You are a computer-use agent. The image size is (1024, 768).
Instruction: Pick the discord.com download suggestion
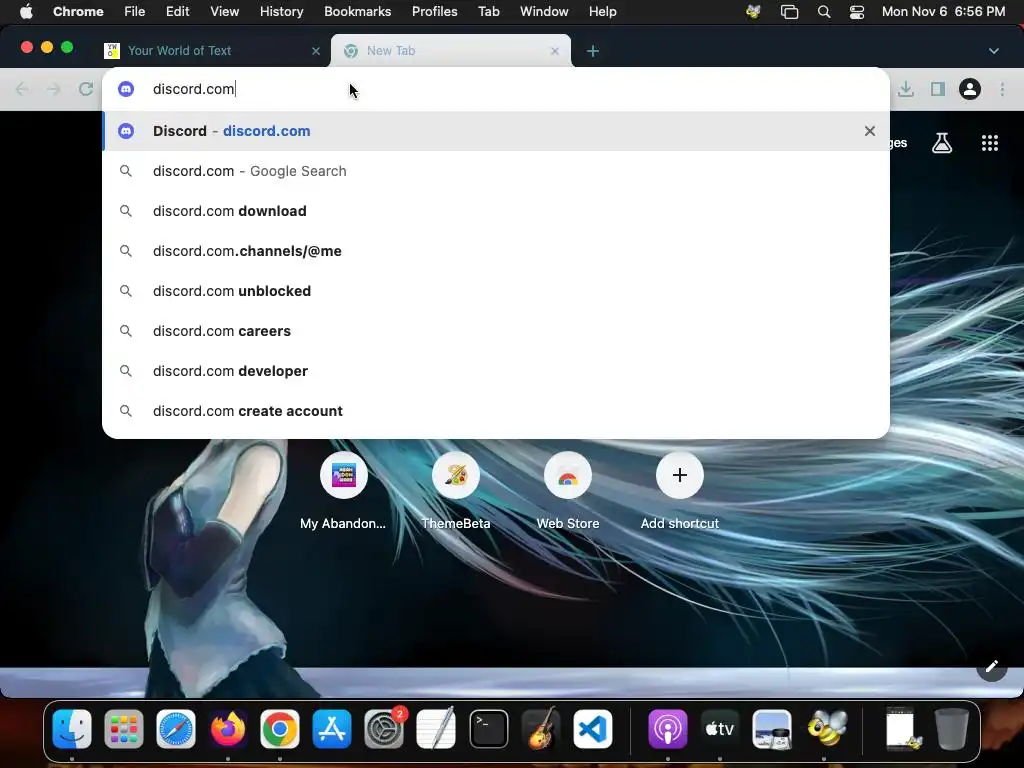(x=496, y=211)
